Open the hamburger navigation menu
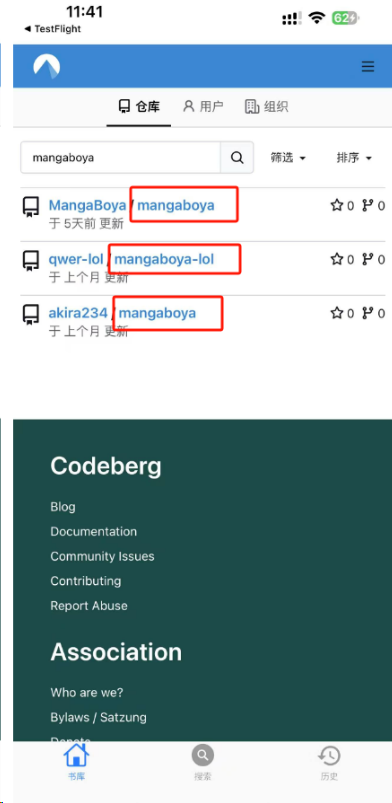392x803 pixels. click(367, 67)
